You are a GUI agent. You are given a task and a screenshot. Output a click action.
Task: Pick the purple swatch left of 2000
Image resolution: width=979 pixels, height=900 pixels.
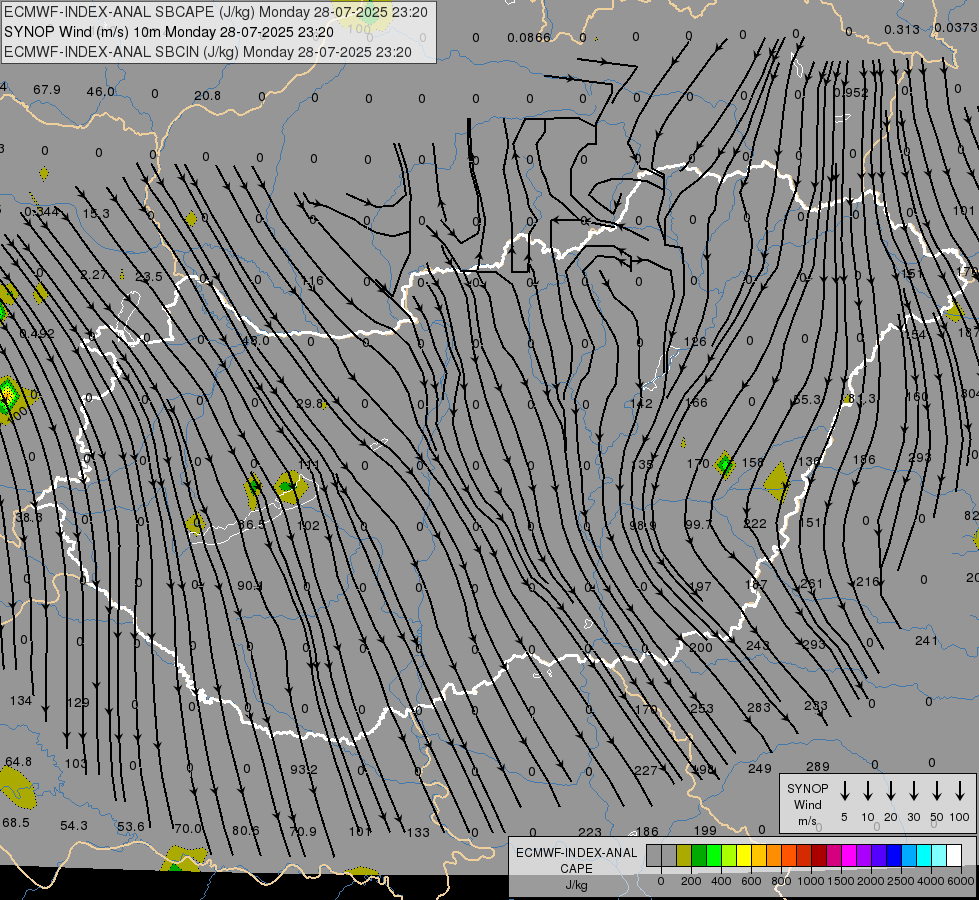863,856
